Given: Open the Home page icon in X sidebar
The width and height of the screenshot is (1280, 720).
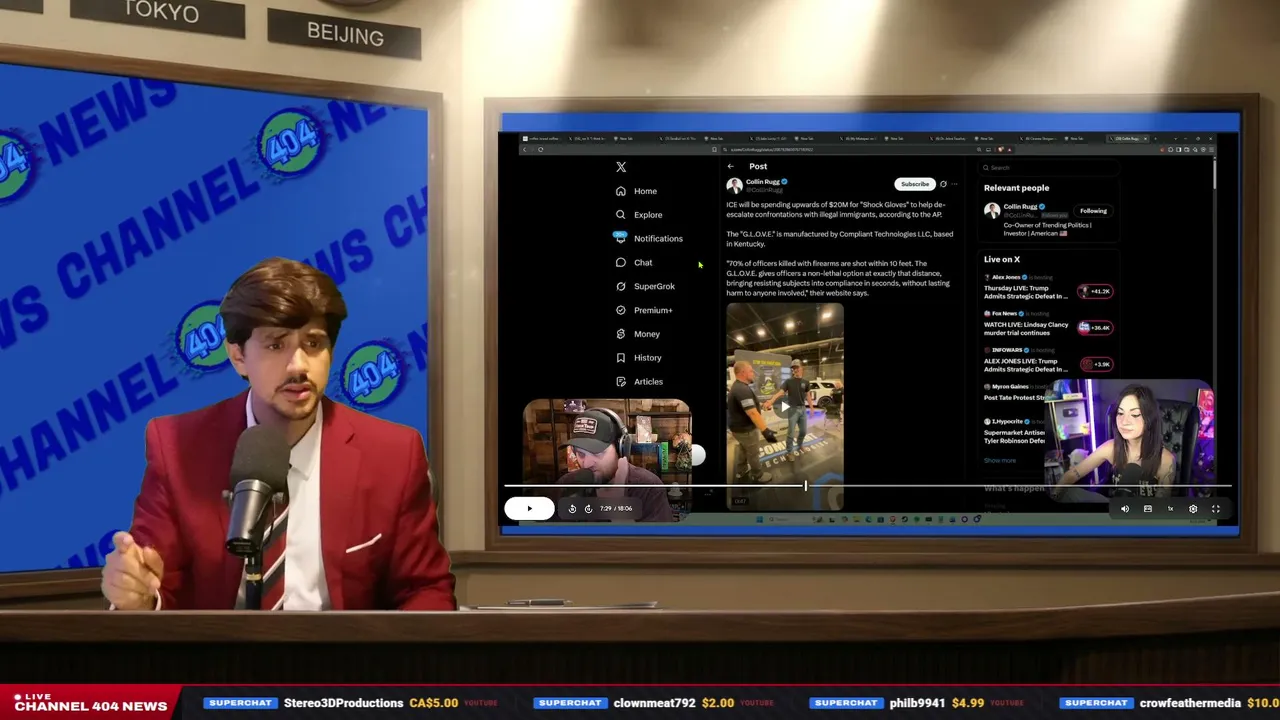Looking at the screenshot, I should pyautogui.click(x=621, y=191).
